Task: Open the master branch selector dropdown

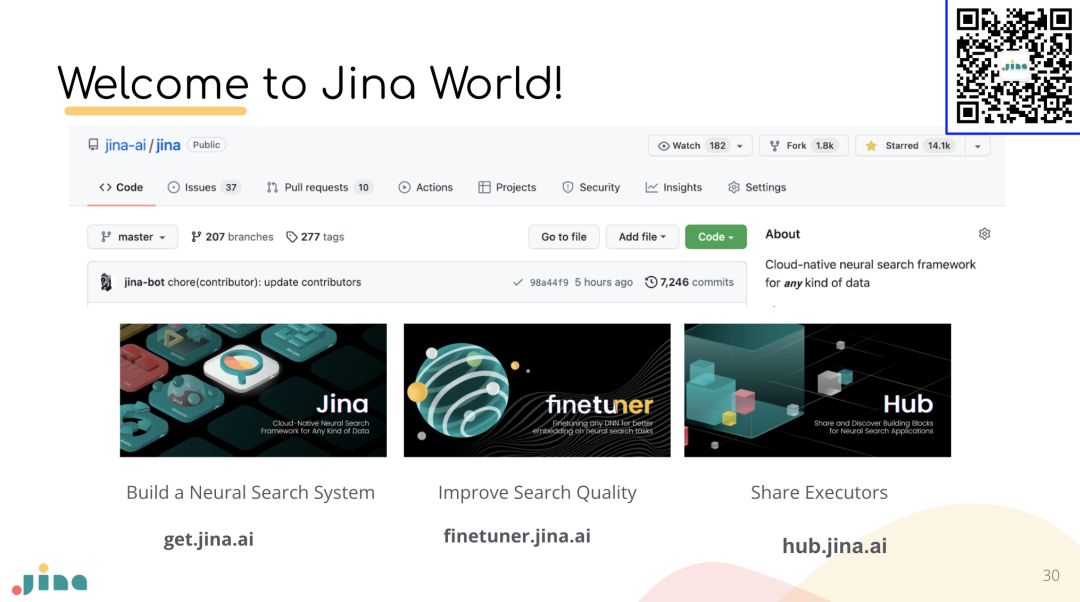Action: tap(133, 237)
